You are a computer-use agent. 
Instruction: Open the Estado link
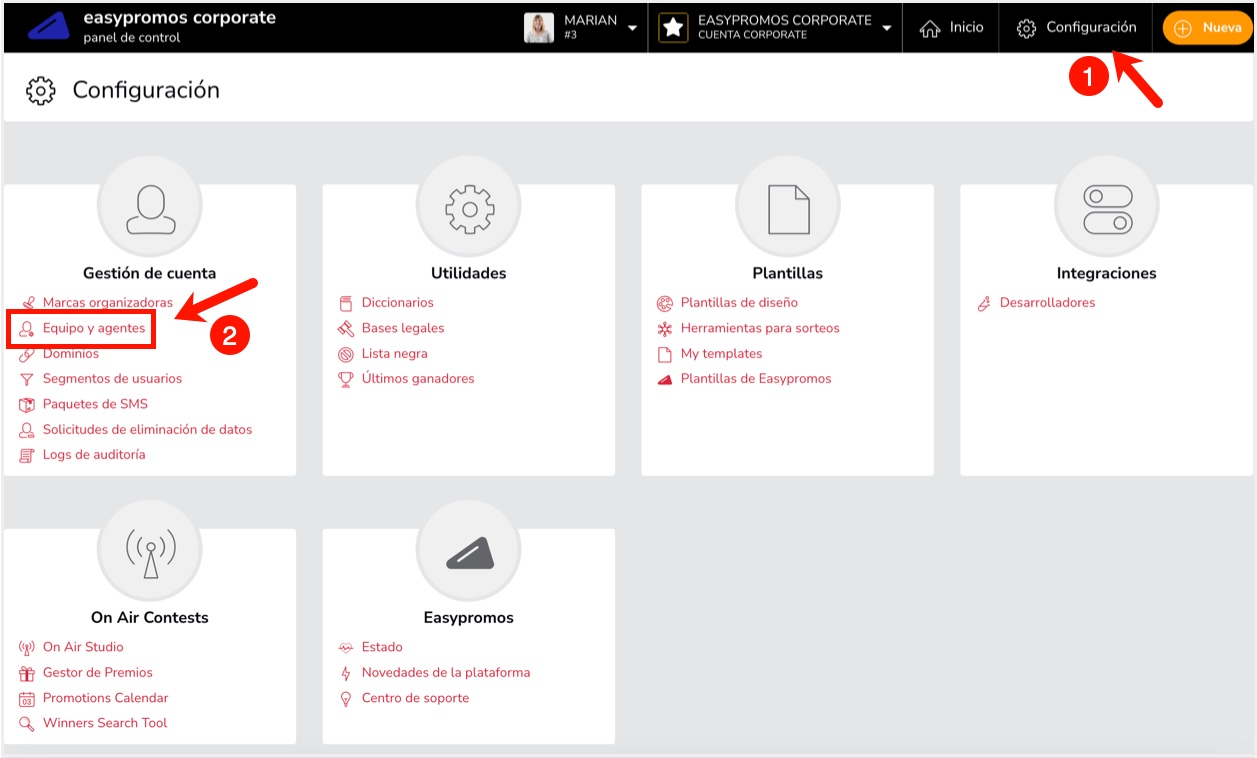[382, 647]
